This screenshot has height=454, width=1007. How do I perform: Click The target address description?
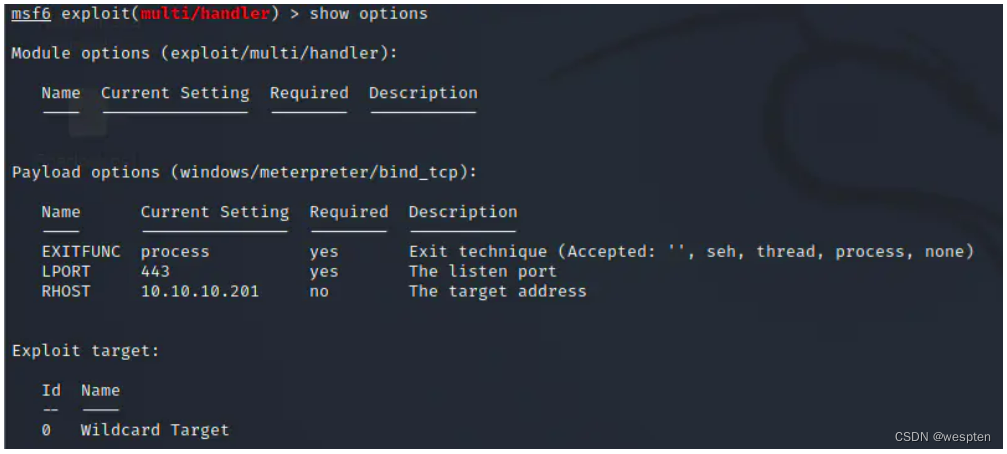[x=497, y=291]
